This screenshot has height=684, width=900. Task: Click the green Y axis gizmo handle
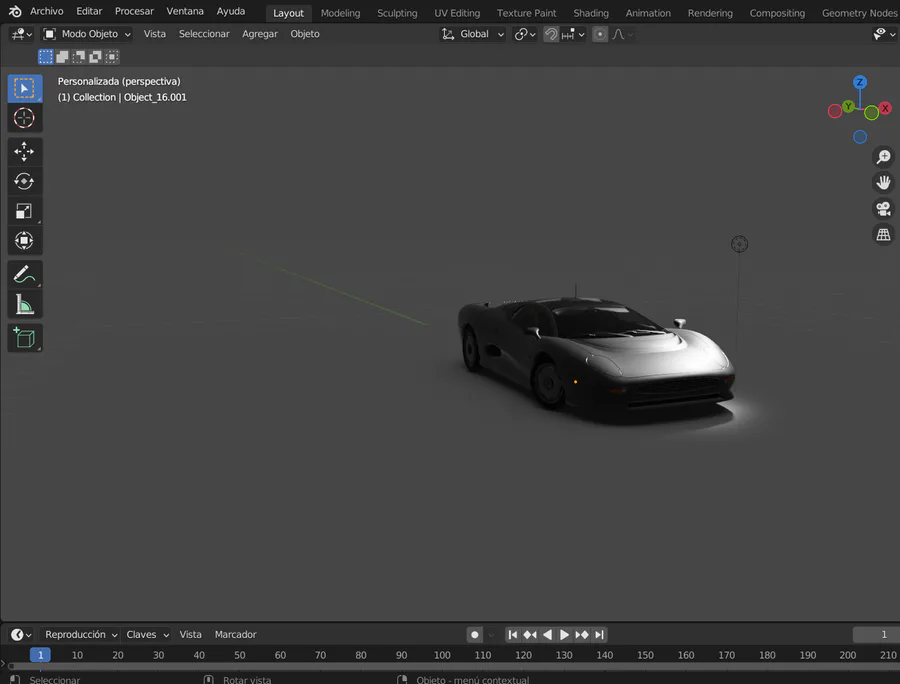point(848,106)
